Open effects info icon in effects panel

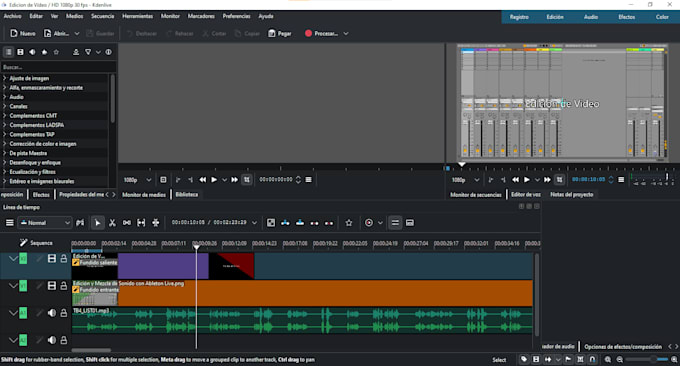point(108,52)
